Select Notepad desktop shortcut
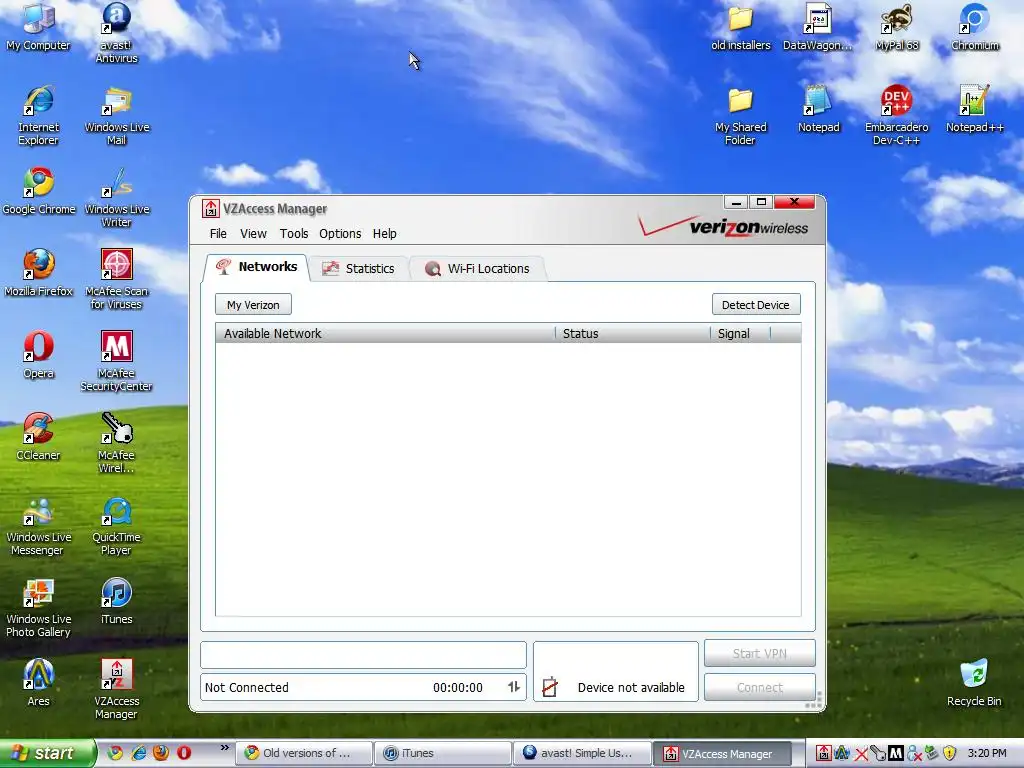Image resolution: width=1024 pixels, height=768 pixels. pyautogui.click(x=818, y=110)
